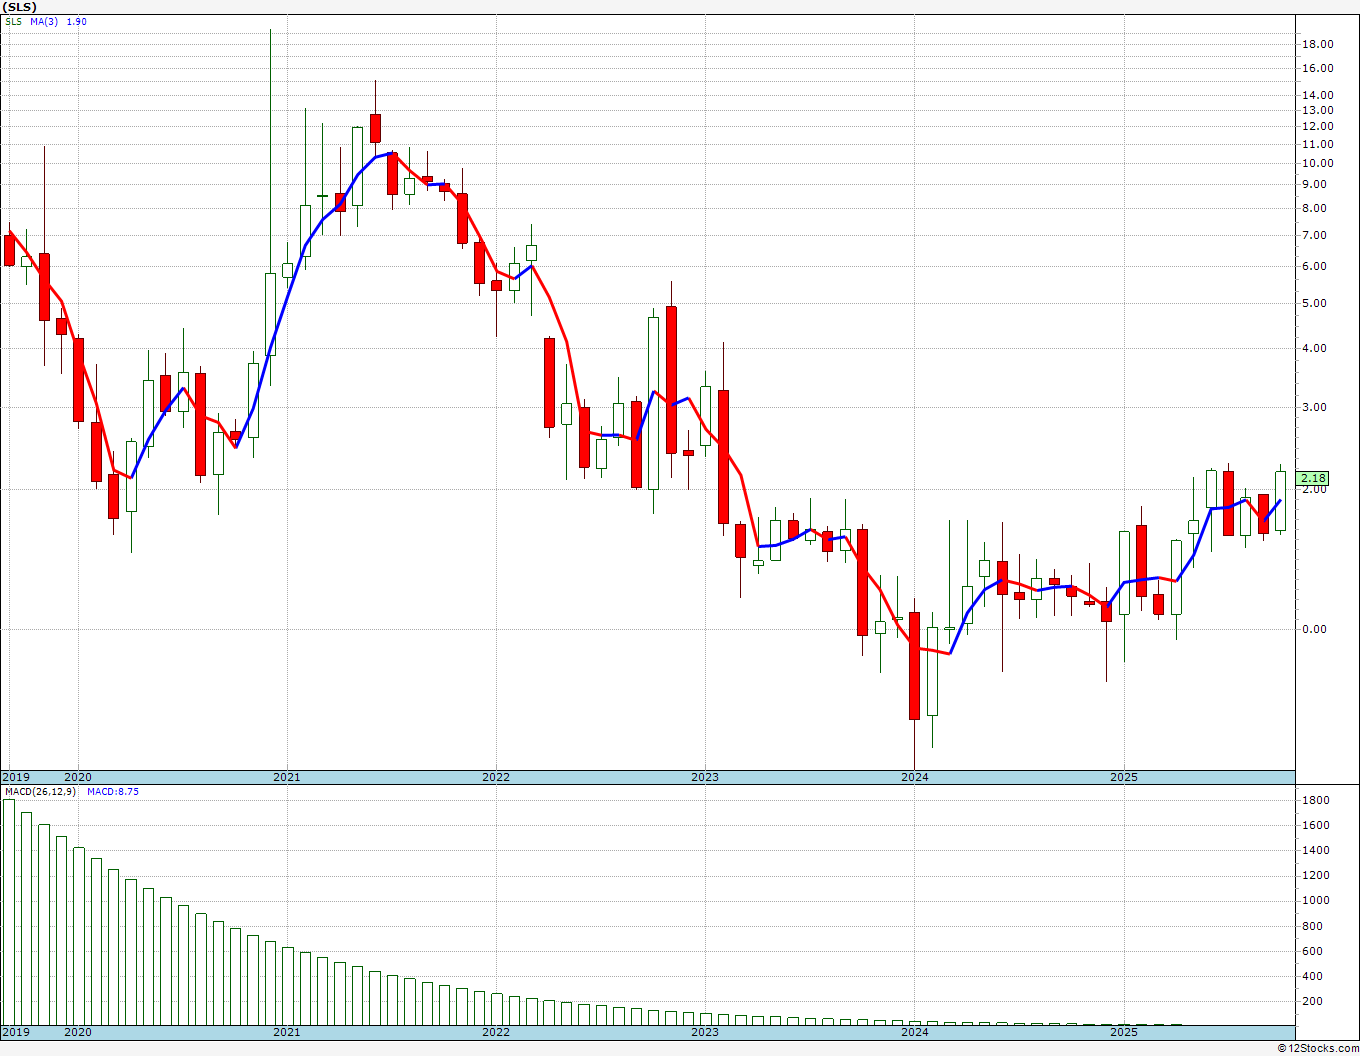Click the 2020 year marker on price timeline
1360x1056 pixels.
(x=77, y=777)
